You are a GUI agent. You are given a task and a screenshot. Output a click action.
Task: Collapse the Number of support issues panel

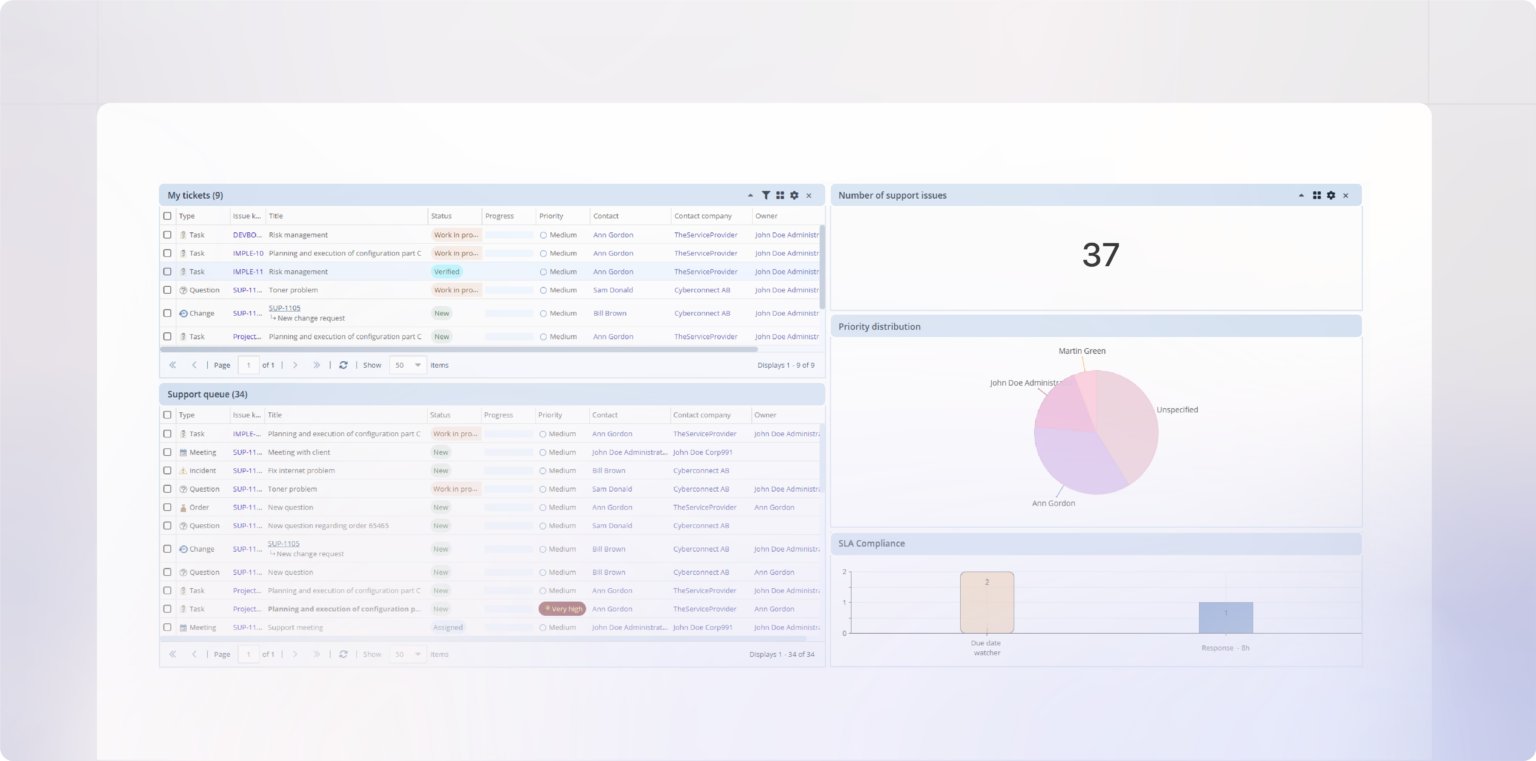point(1301,196)
